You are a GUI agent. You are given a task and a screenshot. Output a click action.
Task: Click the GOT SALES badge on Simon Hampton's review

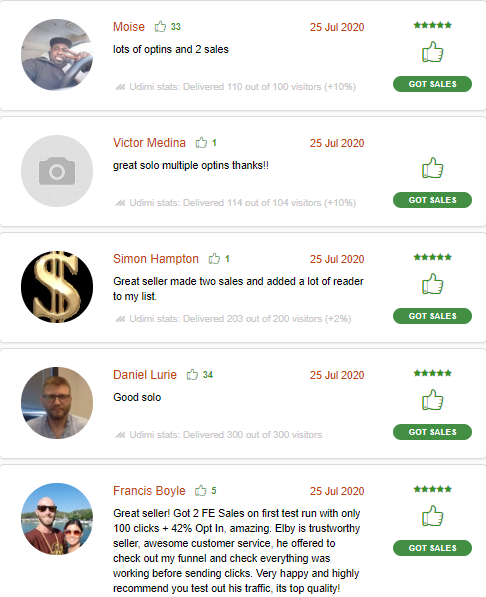click(x=432, y=316)
